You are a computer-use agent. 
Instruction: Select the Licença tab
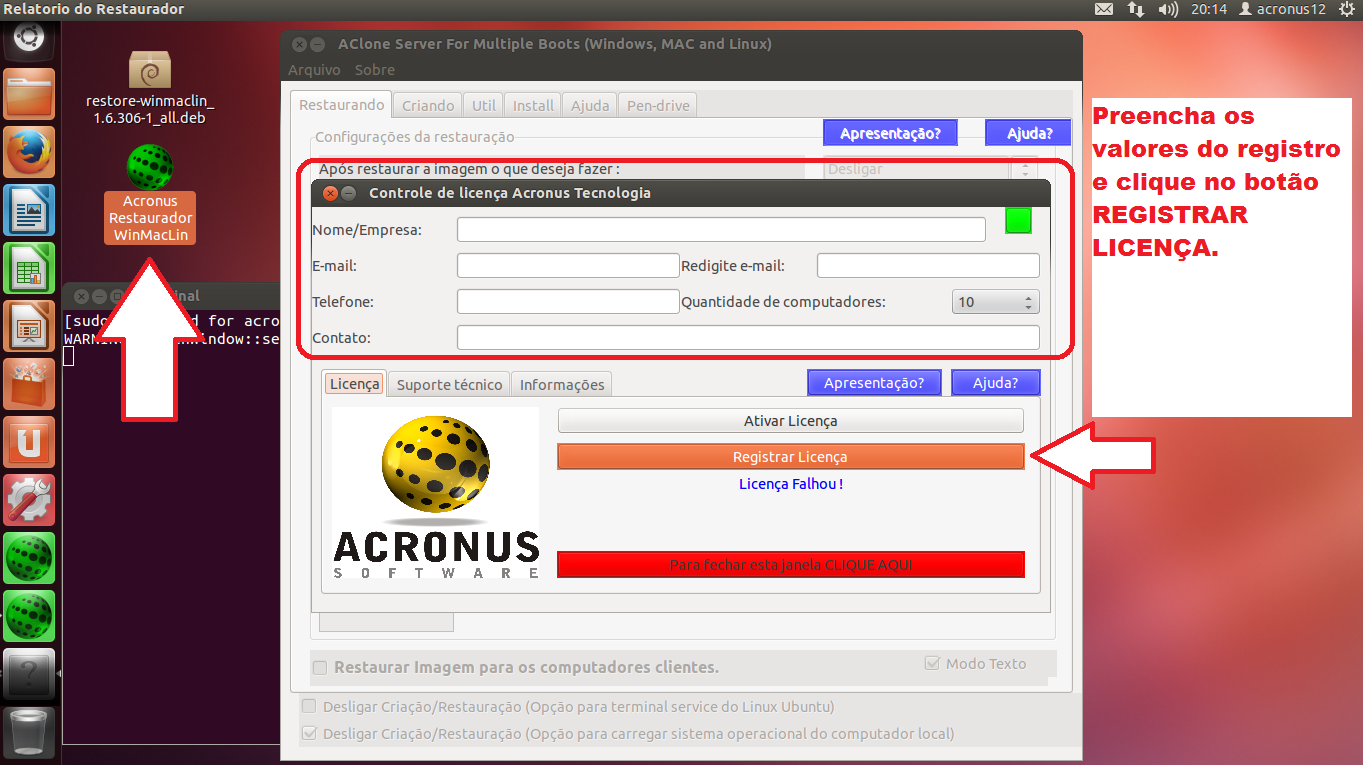[354, 384]
